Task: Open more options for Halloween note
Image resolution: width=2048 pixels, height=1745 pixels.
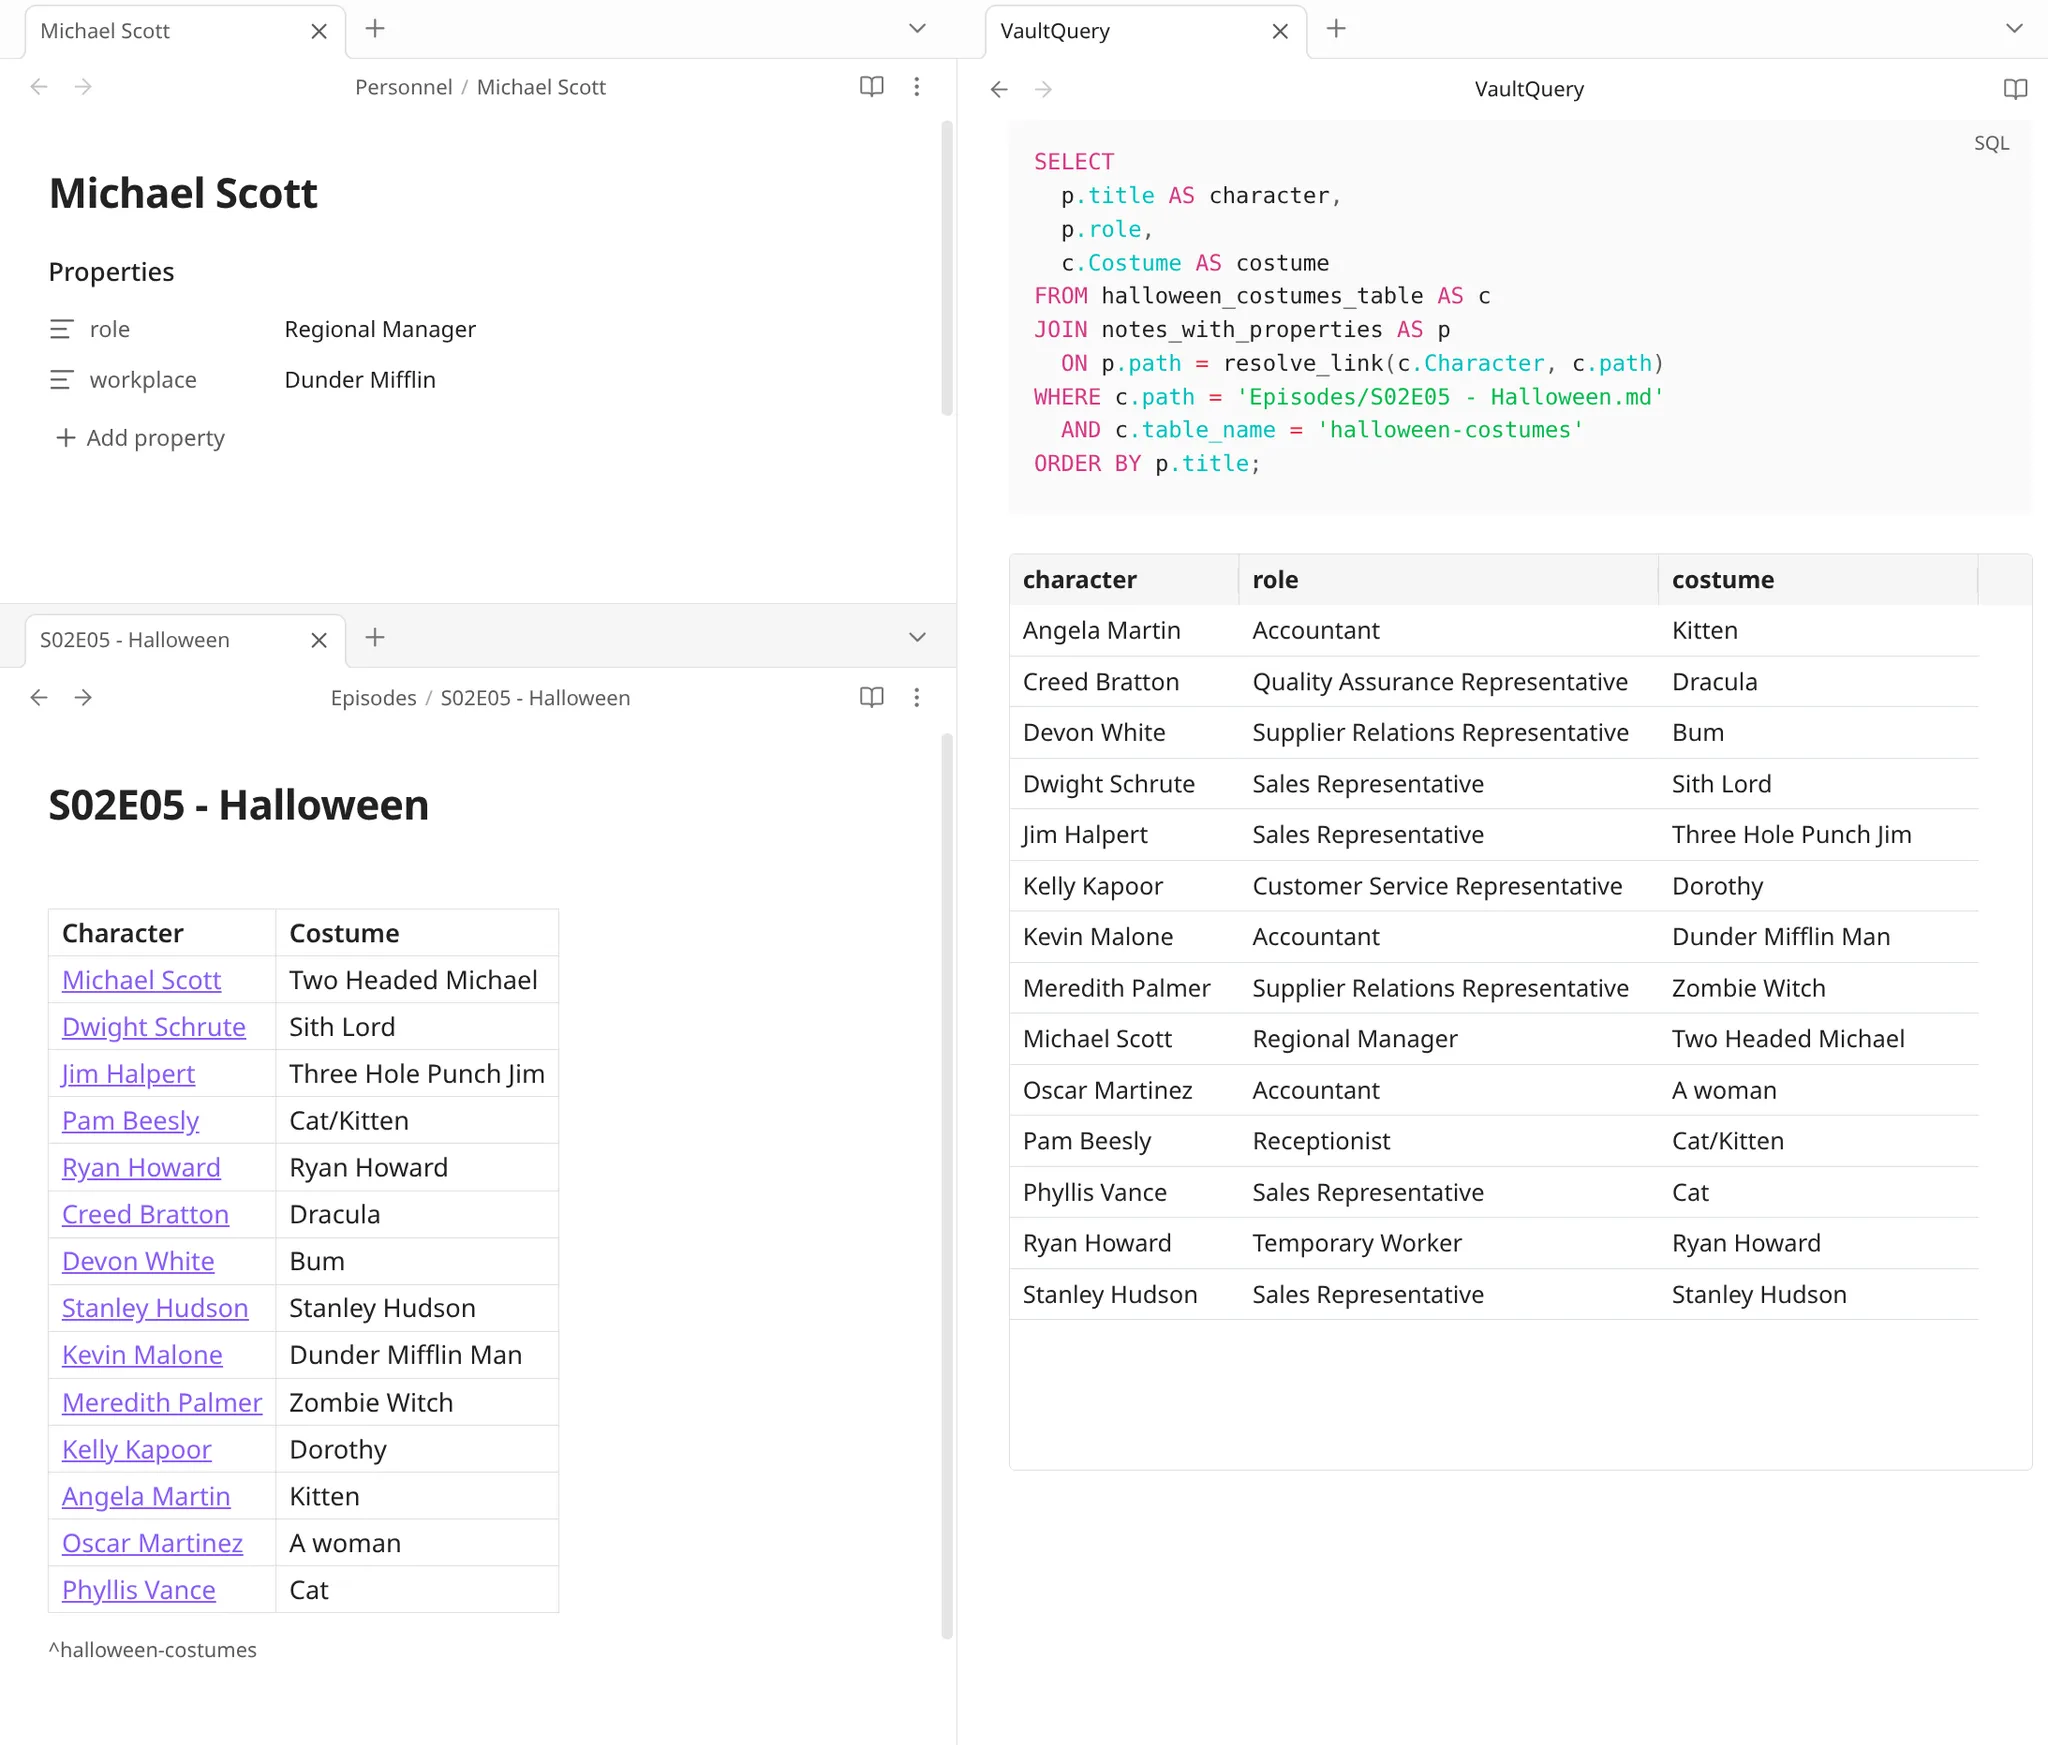Action: pos(916,698)
